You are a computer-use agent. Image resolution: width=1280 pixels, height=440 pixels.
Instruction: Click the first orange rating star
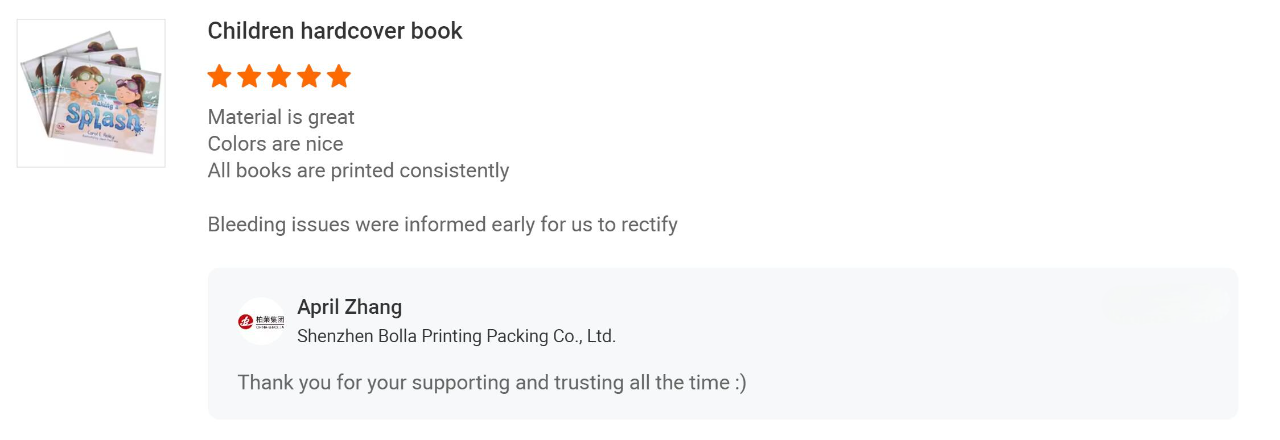(219, 76)
